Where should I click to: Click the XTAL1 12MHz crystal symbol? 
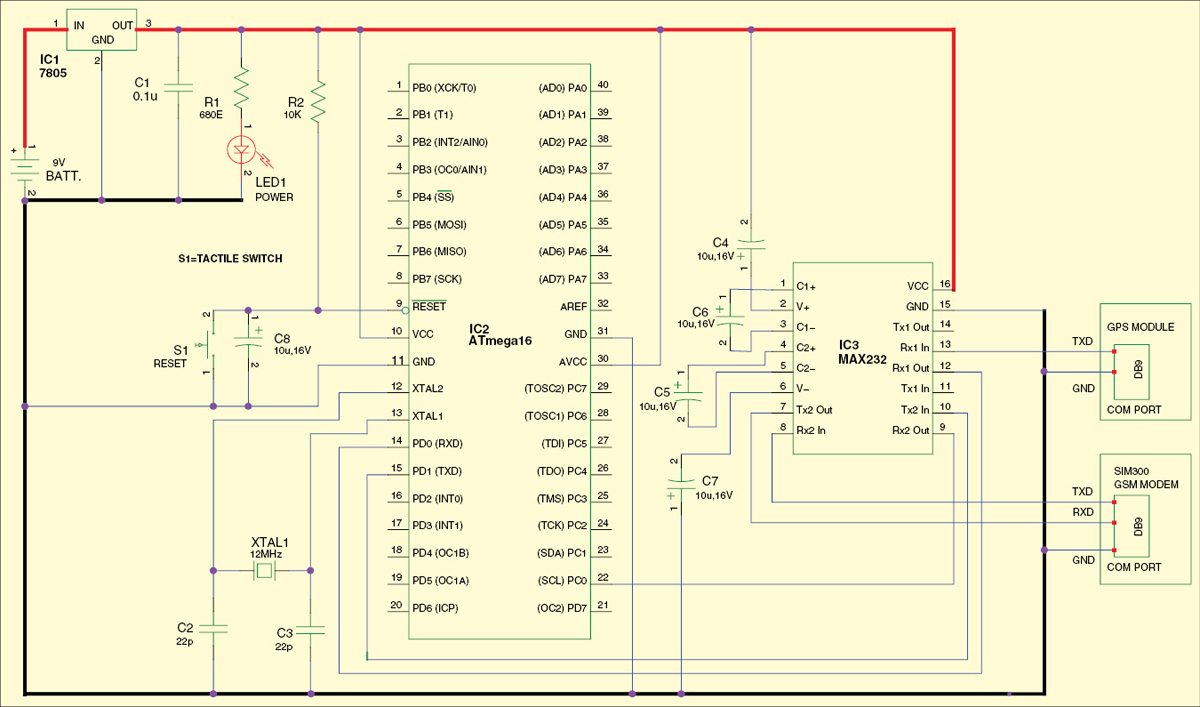[x=264, y=570]
